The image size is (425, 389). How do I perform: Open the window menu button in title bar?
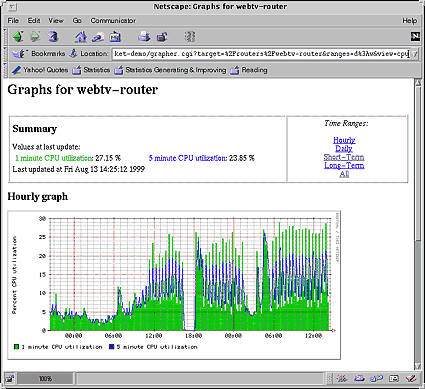pyautogui.click(x=12, y=7)
